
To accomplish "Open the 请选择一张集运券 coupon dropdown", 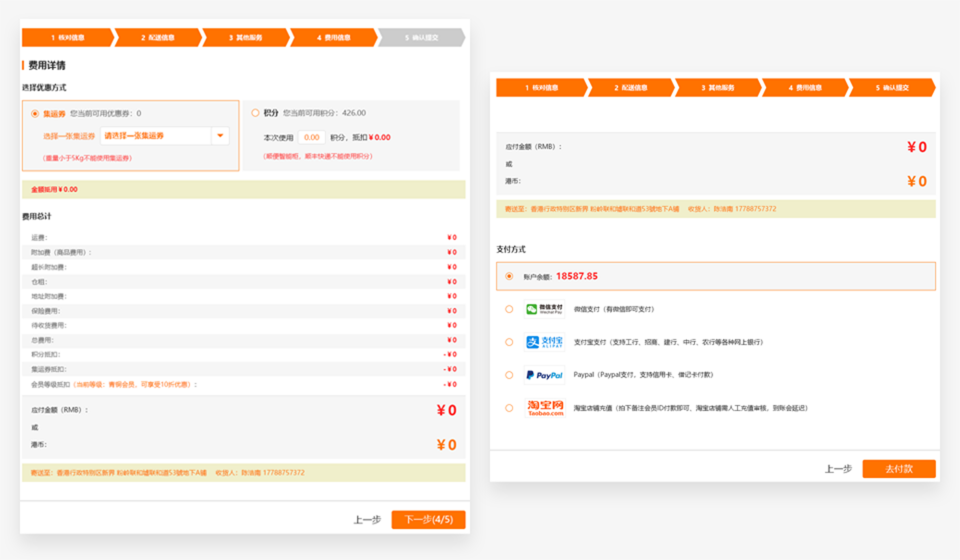I will coord(155,135).
